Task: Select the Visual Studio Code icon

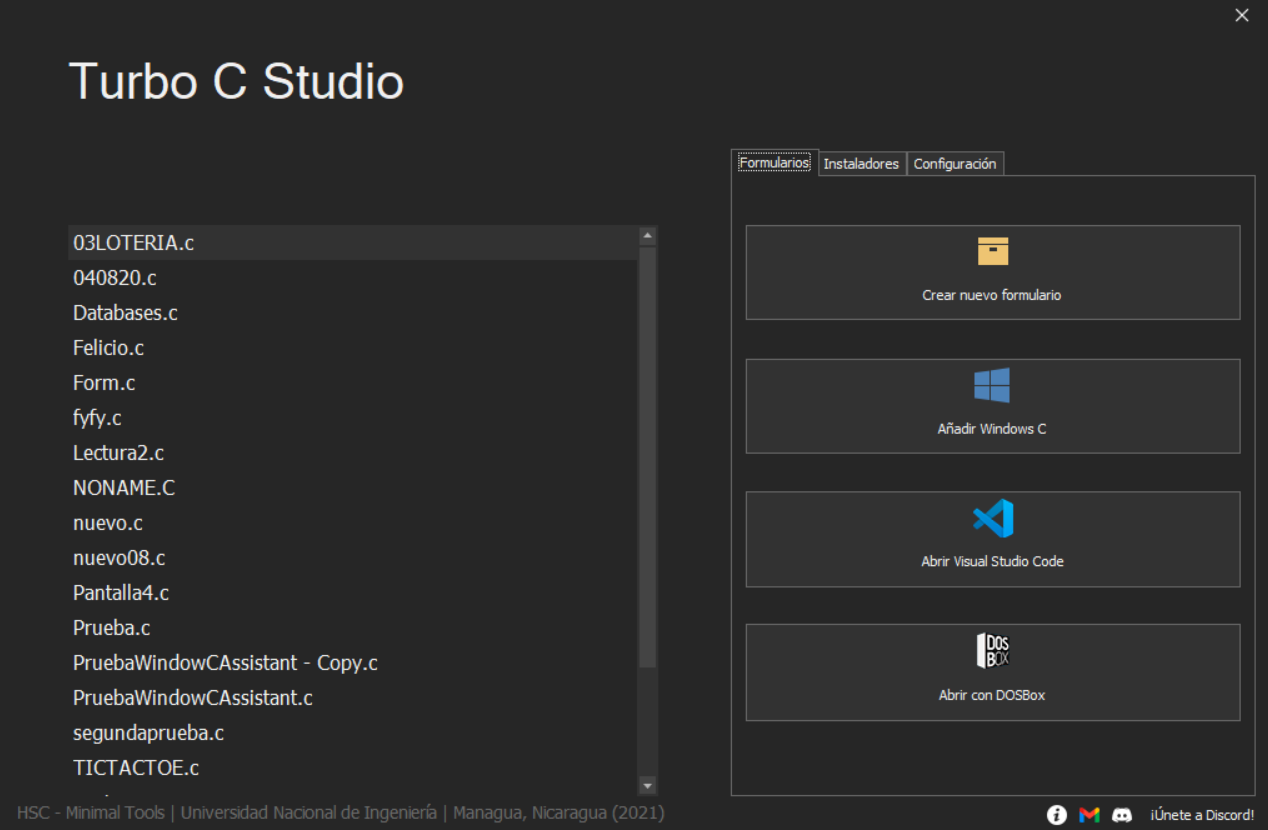Action: (992, 518)
